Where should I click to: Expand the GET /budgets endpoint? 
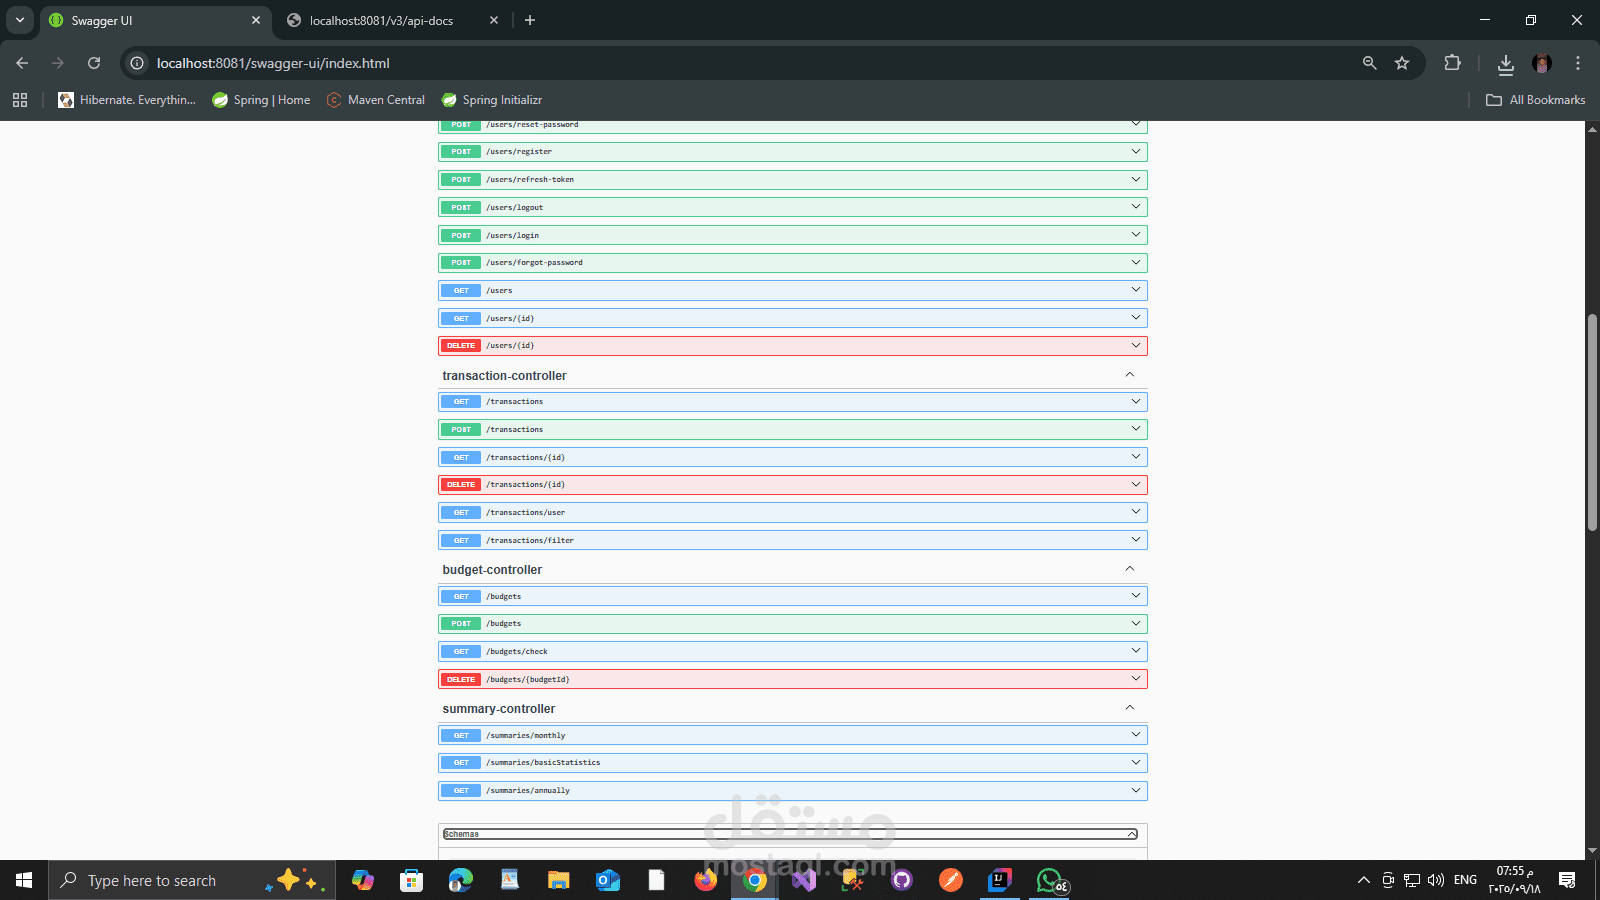(793, 596)
